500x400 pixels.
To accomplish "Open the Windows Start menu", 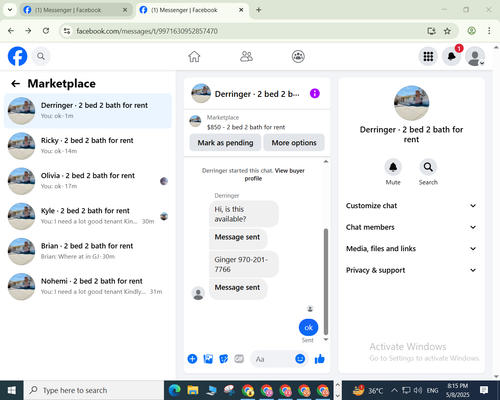I will [x=12, y=390].
